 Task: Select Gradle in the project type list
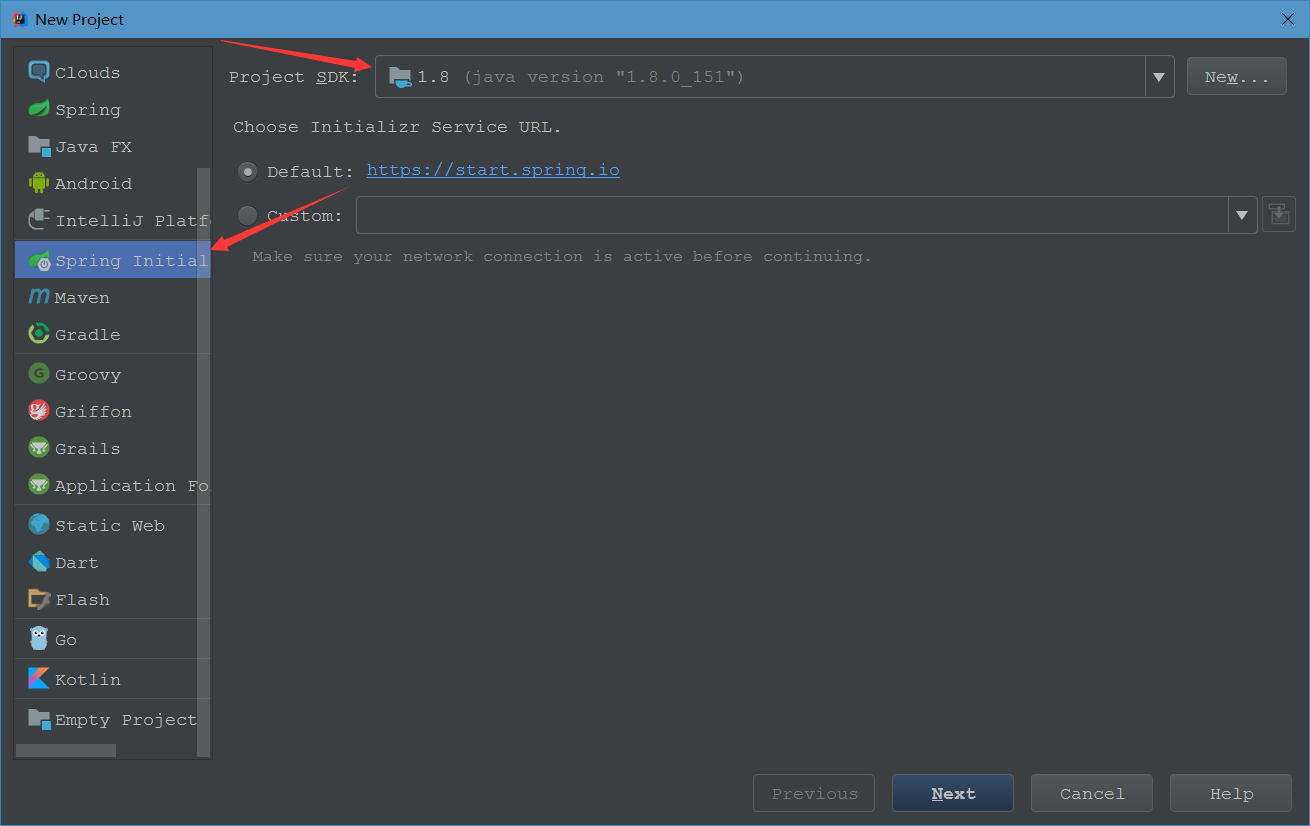(x=113, y=334)
